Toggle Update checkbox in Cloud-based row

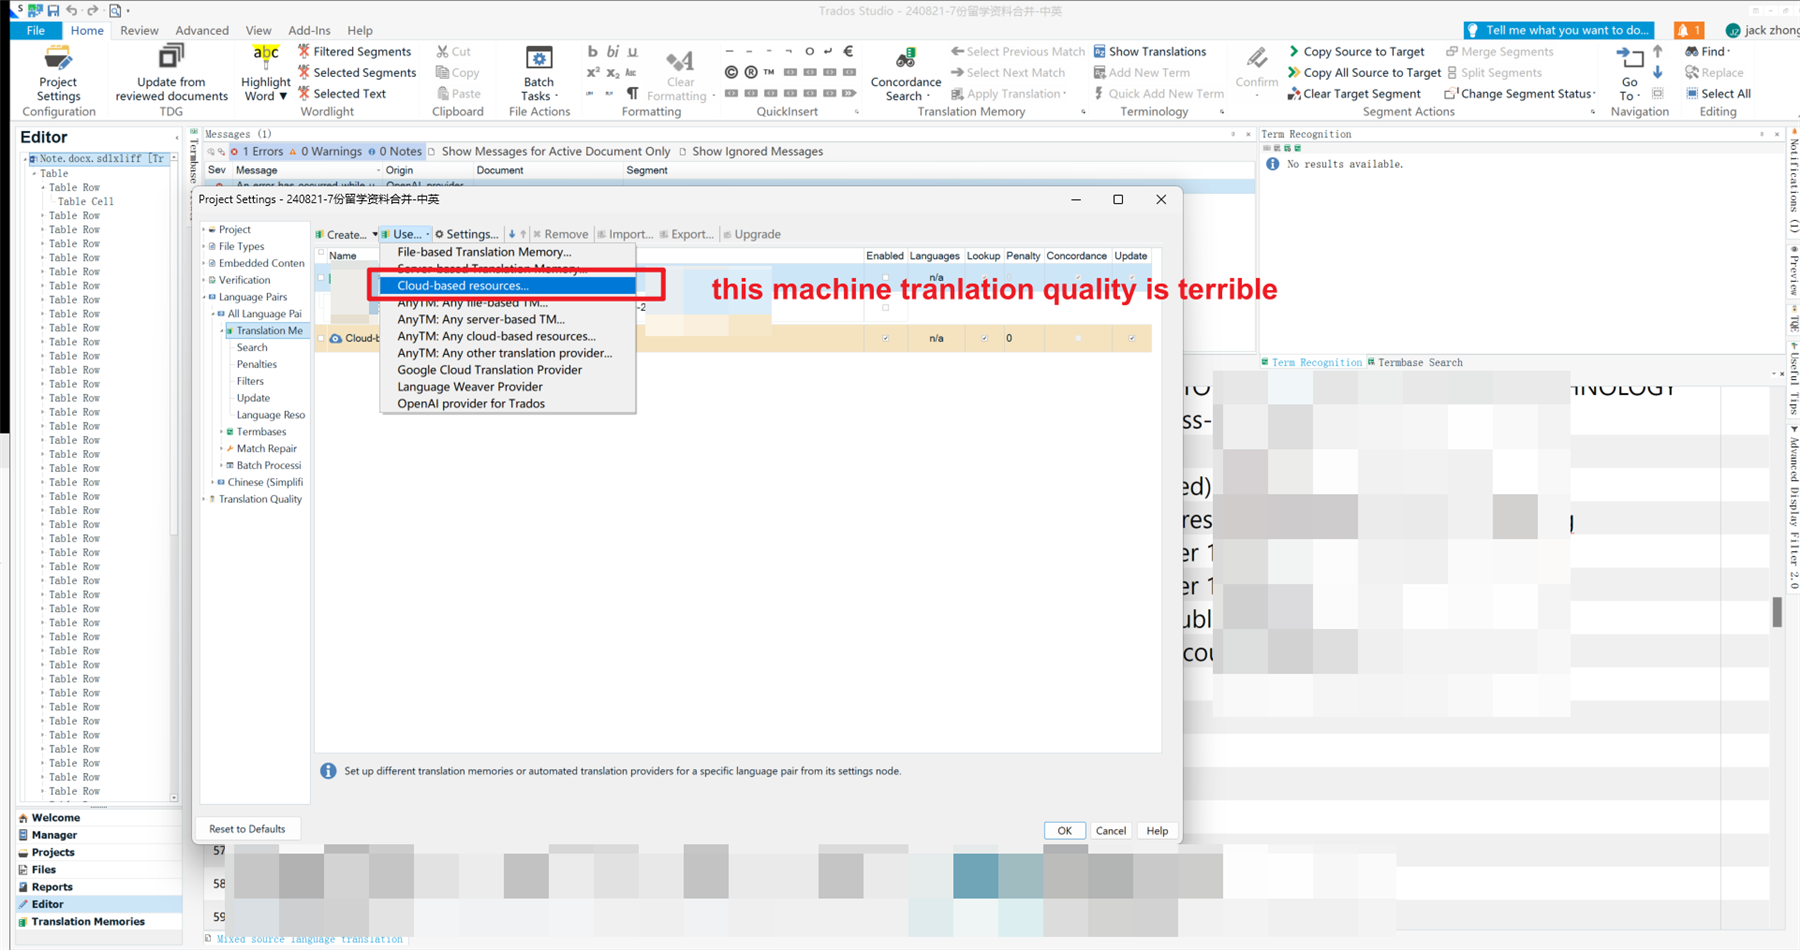[x=1132, y=338]
